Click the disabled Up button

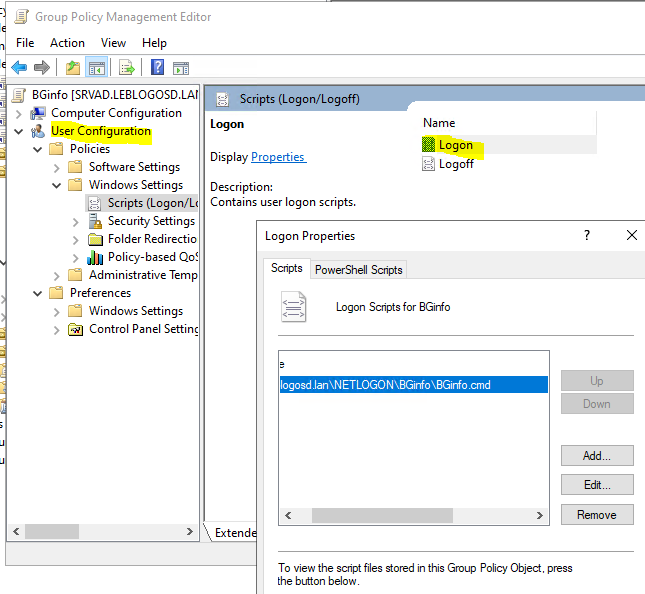tap(597, 381)
